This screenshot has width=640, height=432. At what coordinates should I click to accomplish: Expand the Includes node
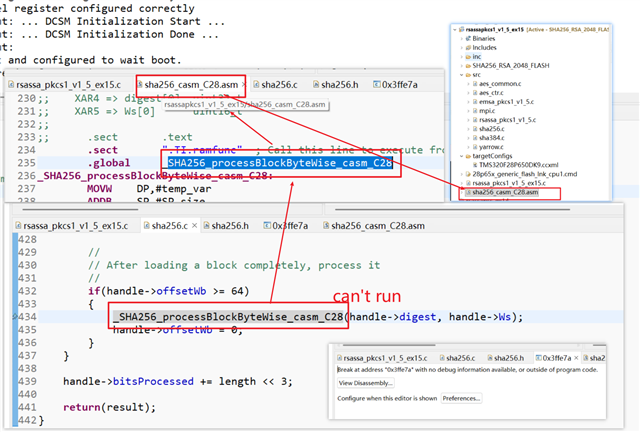[x=462, y=47]
